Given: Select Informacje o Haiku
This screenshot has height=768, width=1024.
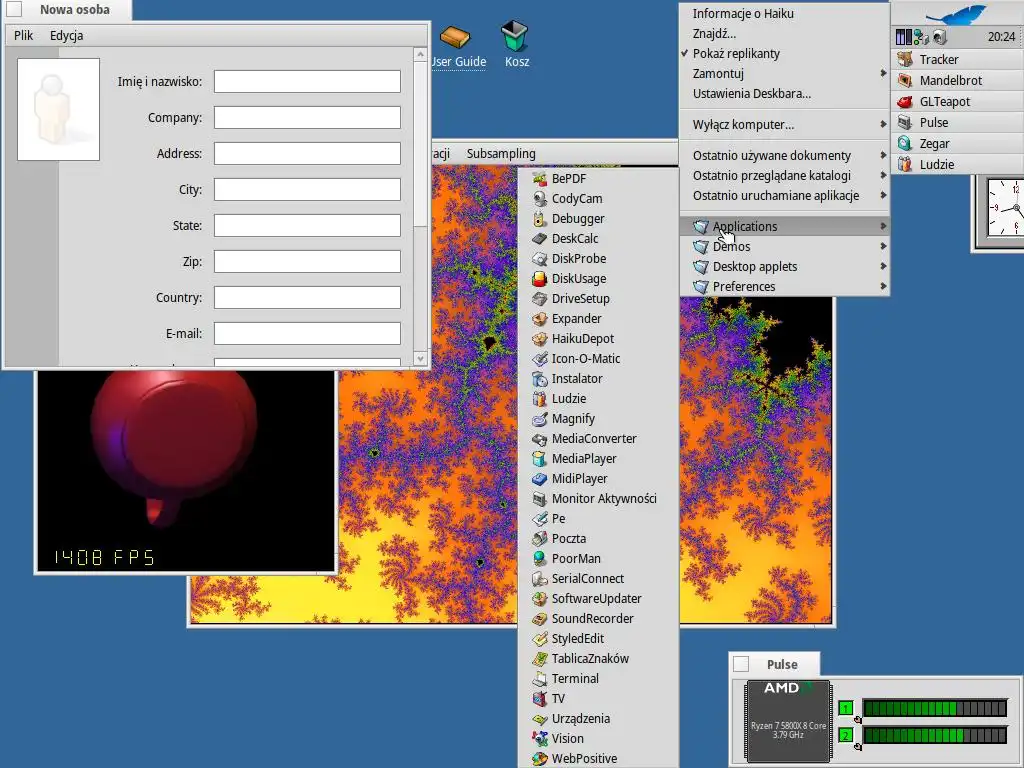Looking at the screenshot, I should [x=784, y=13].
